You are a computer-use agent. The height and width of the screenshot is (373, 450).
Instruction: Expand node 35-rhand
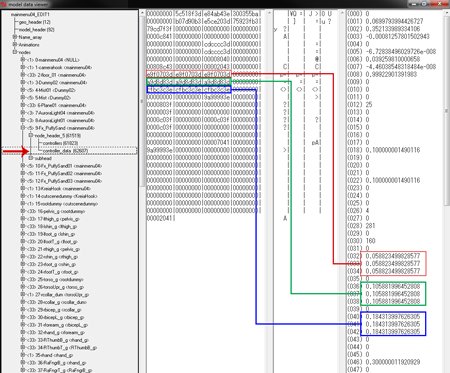pos(23,355)
